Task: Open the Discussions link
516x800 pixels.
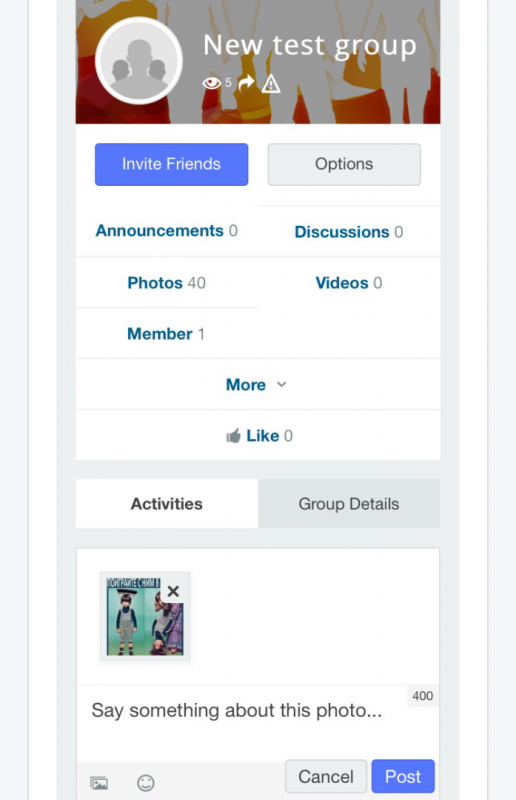Action: [342, 232]
